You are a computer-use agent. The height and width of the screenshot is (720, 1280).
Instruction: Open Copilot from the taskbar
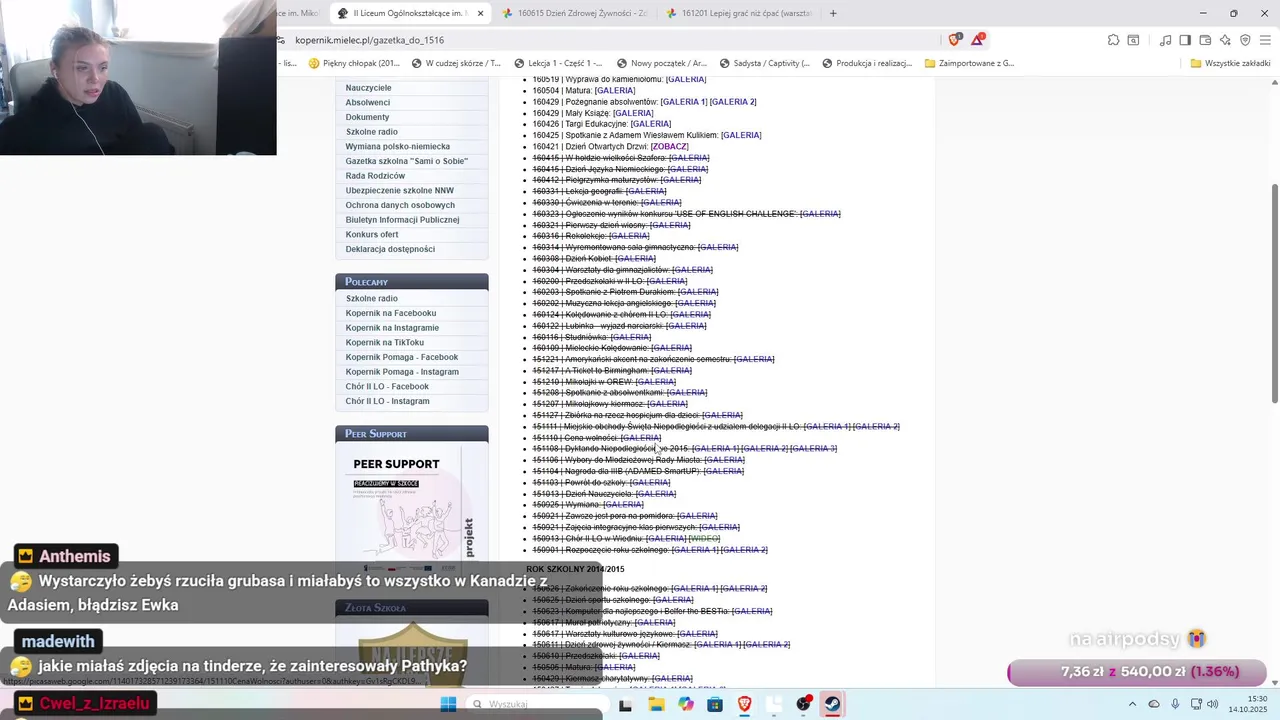click(685, 704)
